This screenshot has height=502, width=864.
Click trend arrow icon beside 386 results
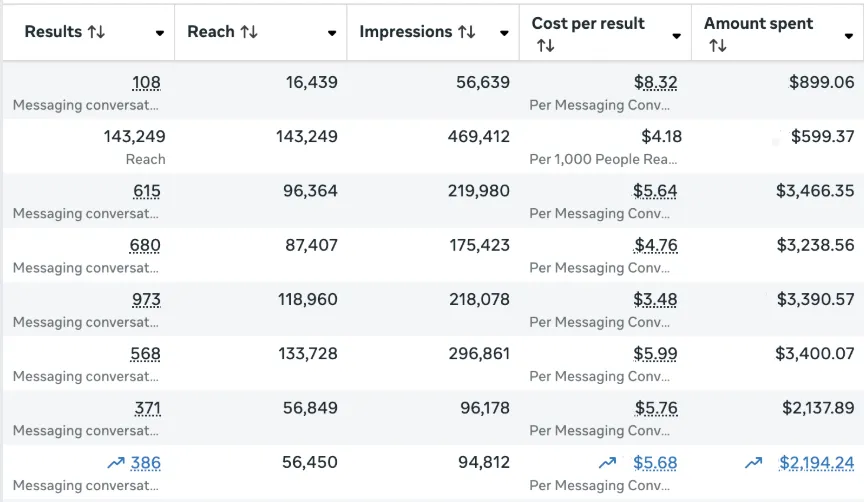115,463
